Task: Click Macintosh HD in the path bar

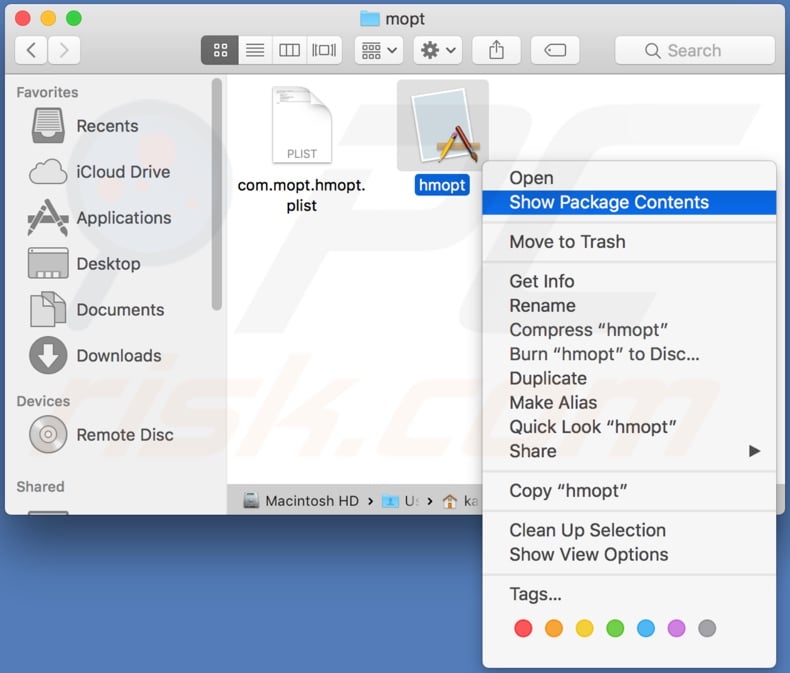Action: 301,501
